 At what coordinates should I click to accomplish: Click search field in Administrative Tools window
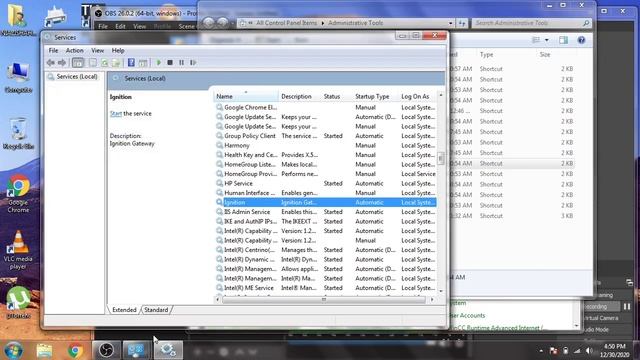(531, 23)
